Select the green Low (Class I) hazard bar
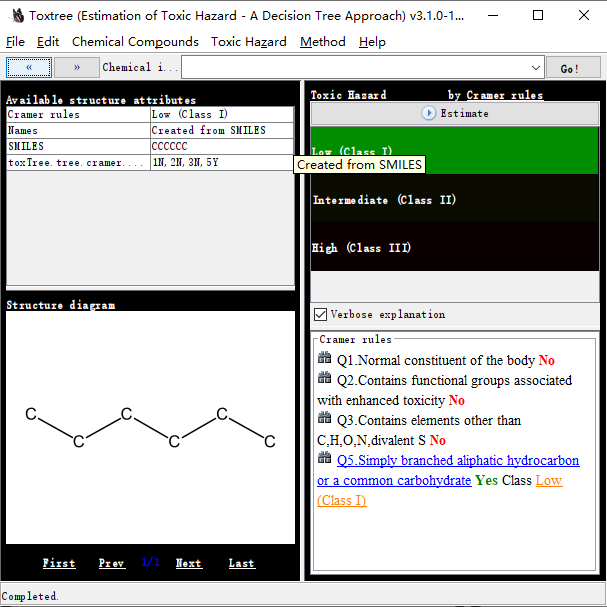This screenshot has height=607, width=607. [x=454, y=152]
